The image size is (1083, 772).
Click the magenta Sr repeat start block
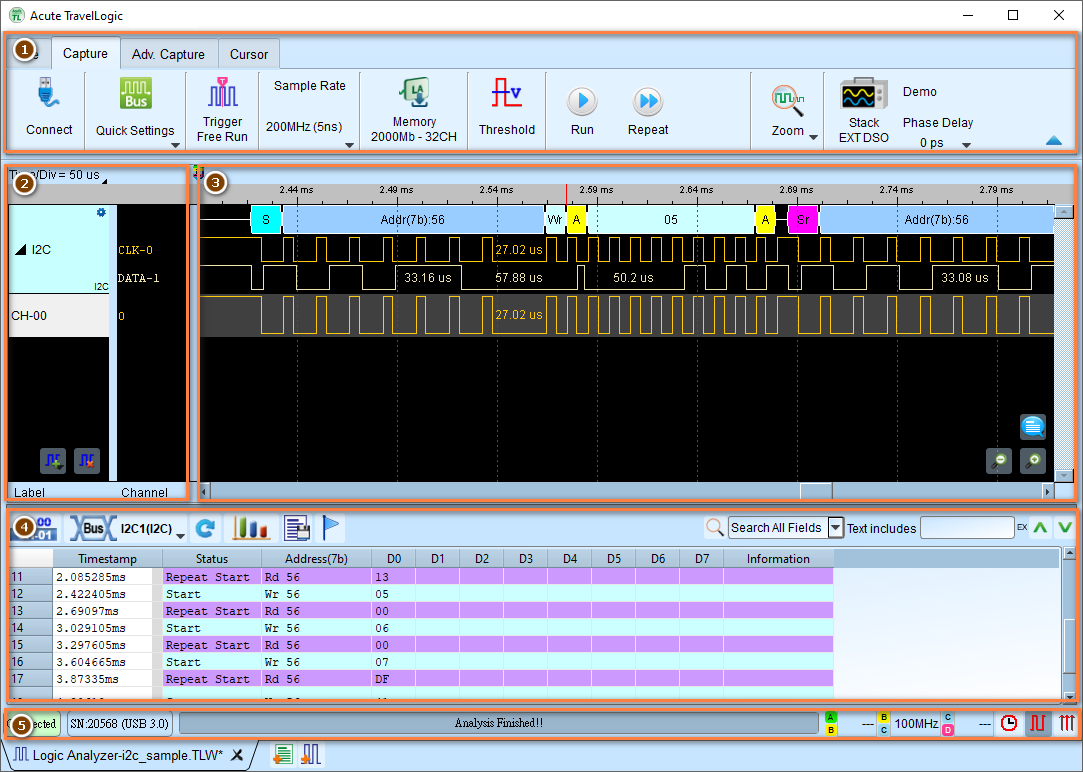803,220
